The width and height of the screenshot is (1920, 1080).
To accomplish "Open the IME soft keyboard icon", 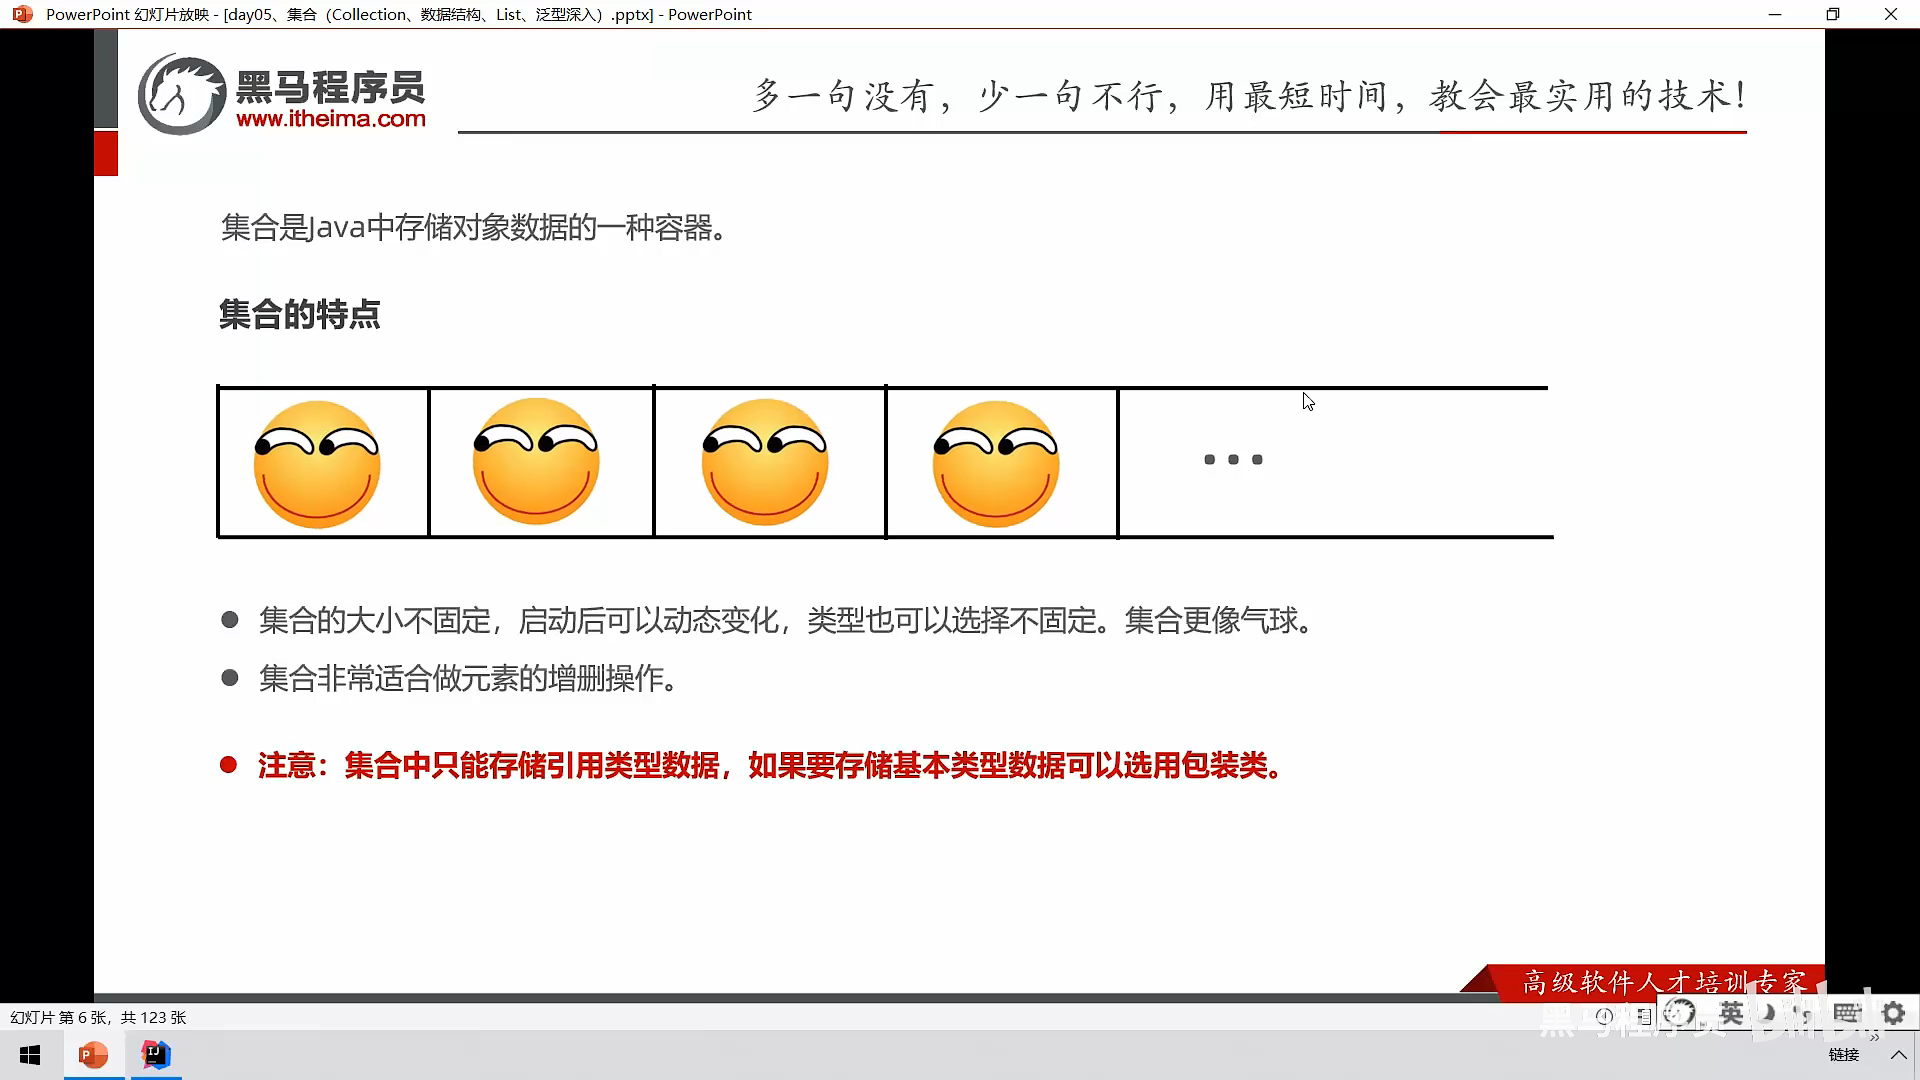I will [1846, 1013].
